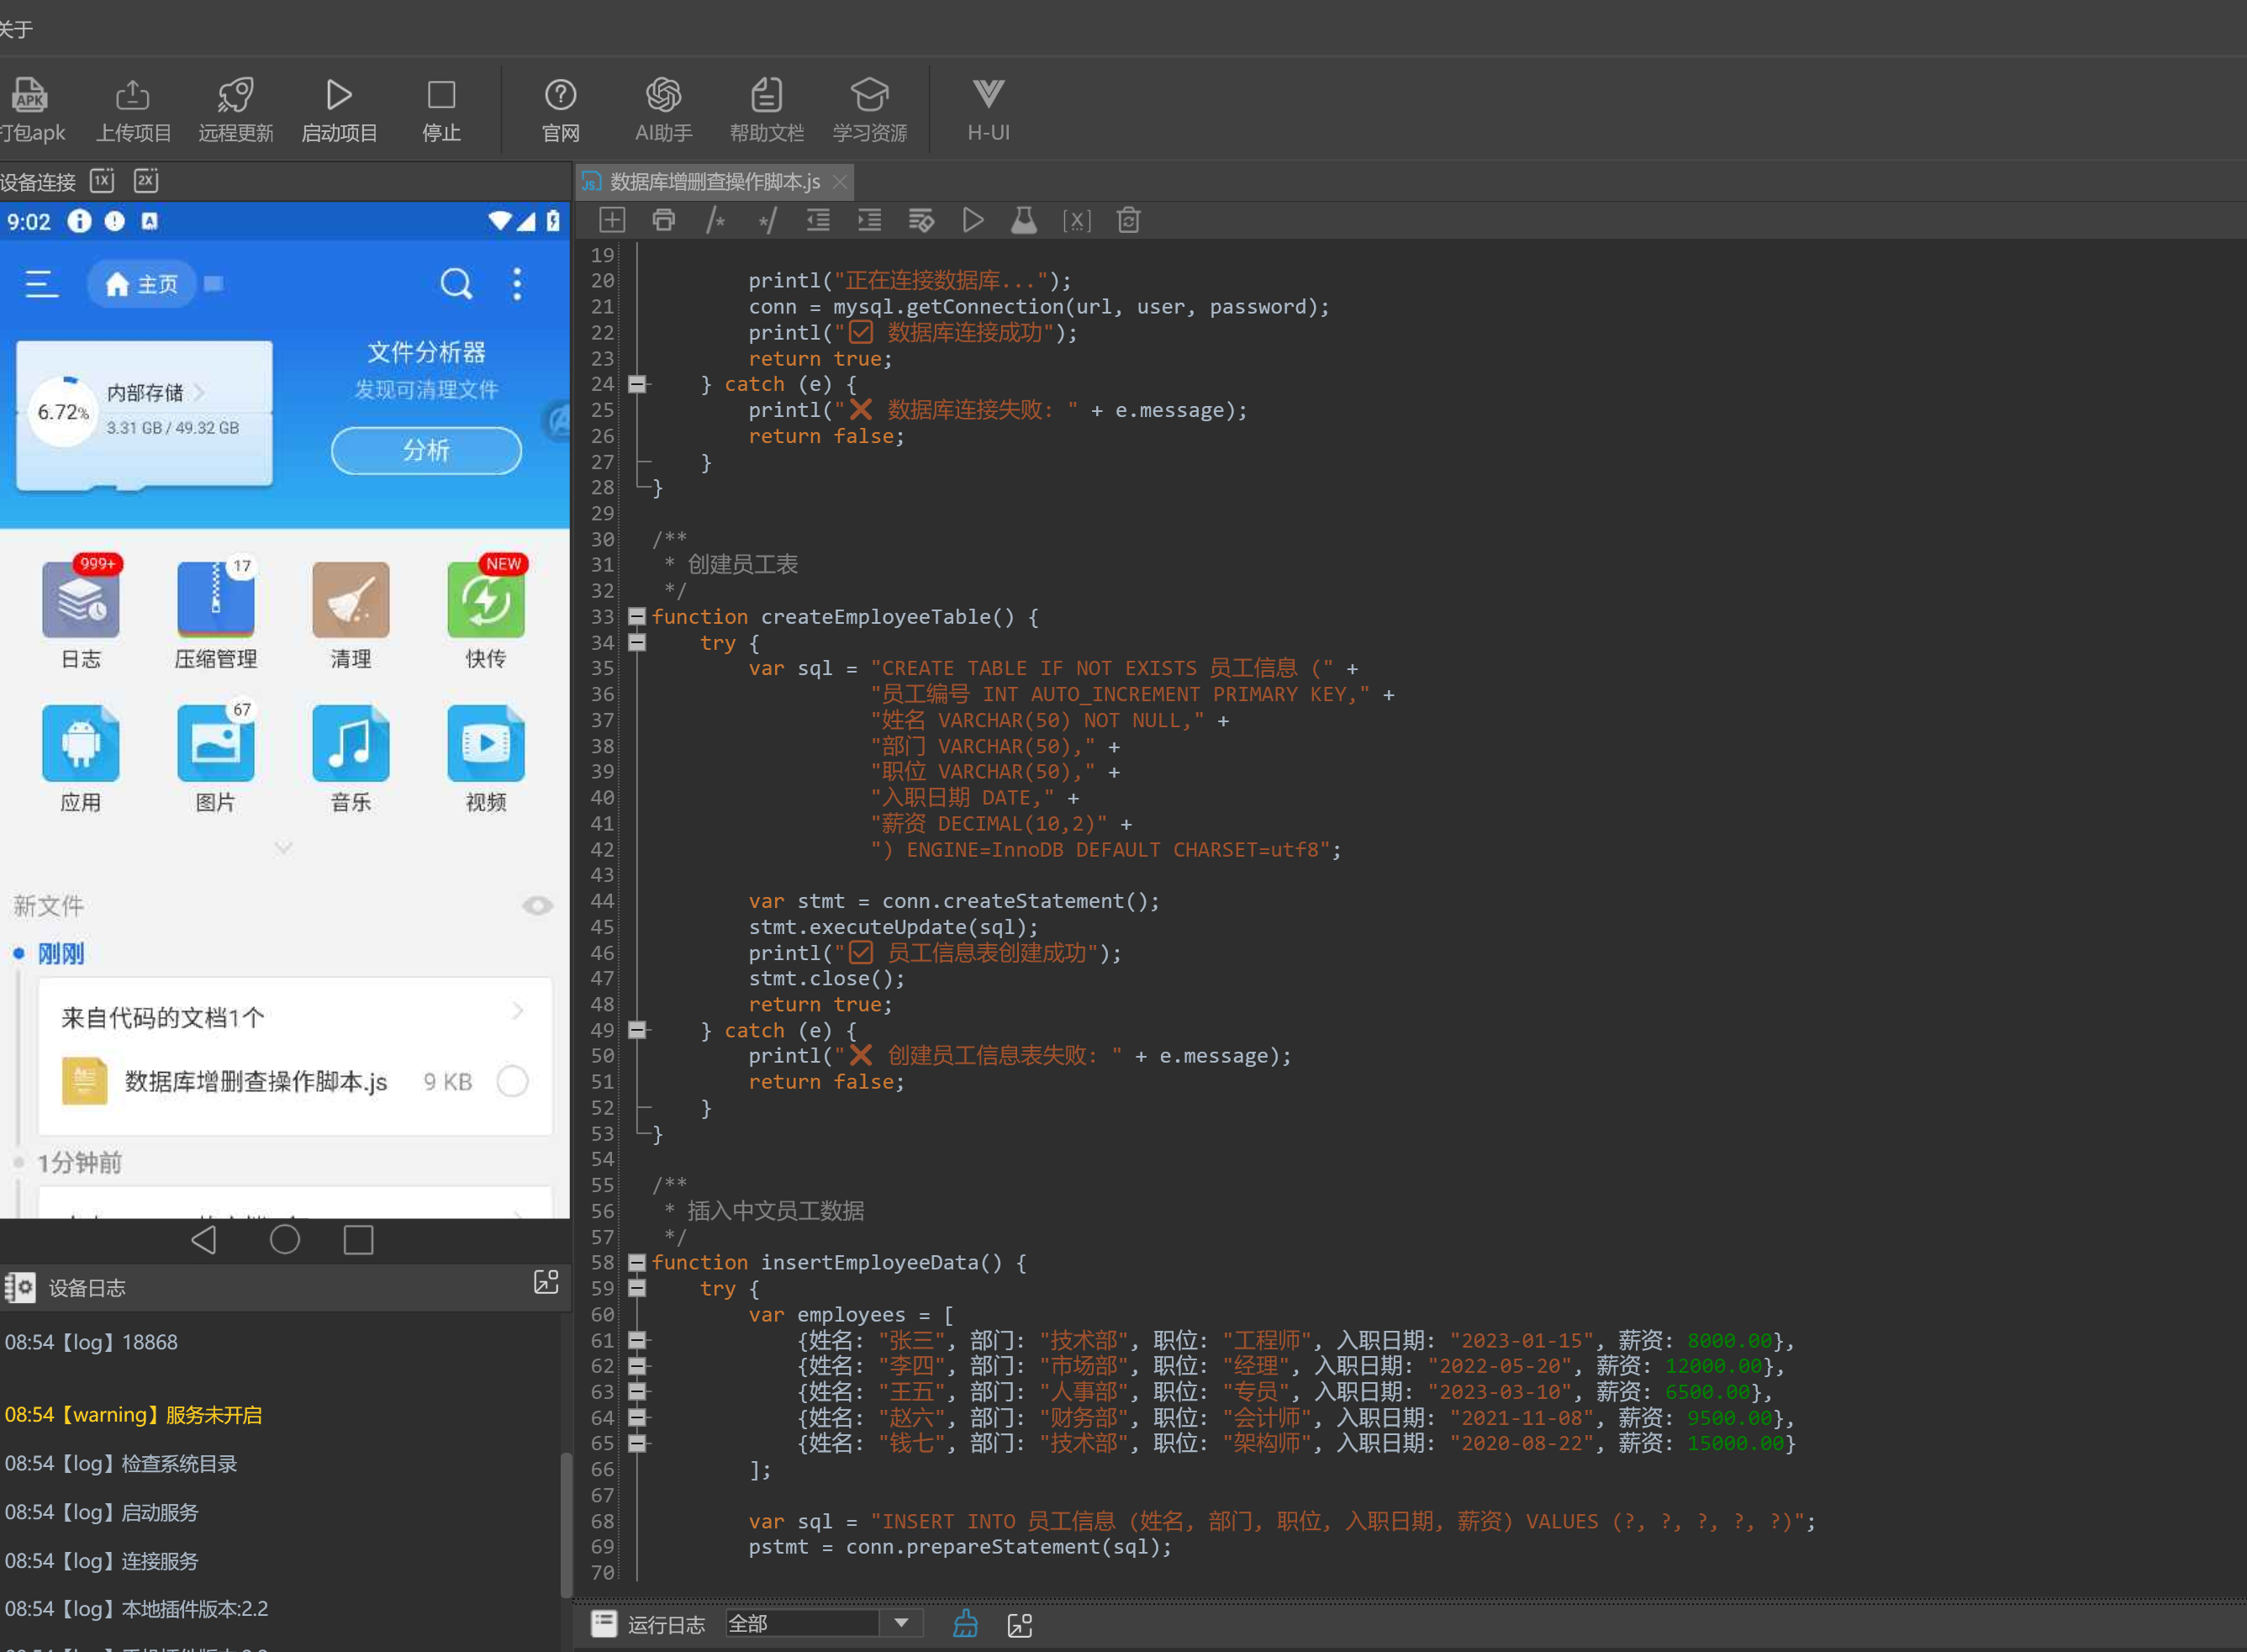Toggle the eye icon next to 新文件

(x=537, y=906)
